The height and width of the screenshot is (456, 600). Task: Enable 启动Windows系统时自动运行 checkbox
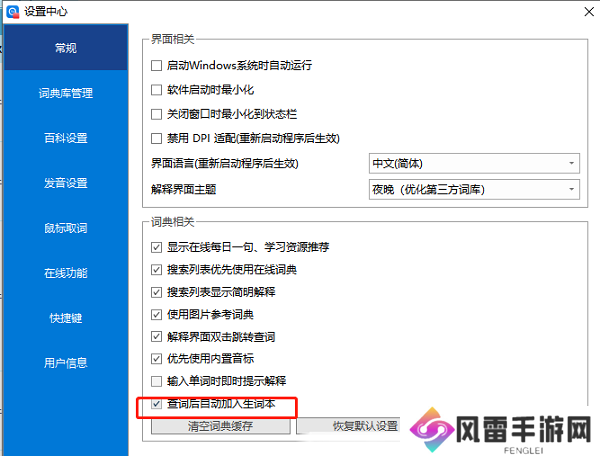tap(157, 65)
